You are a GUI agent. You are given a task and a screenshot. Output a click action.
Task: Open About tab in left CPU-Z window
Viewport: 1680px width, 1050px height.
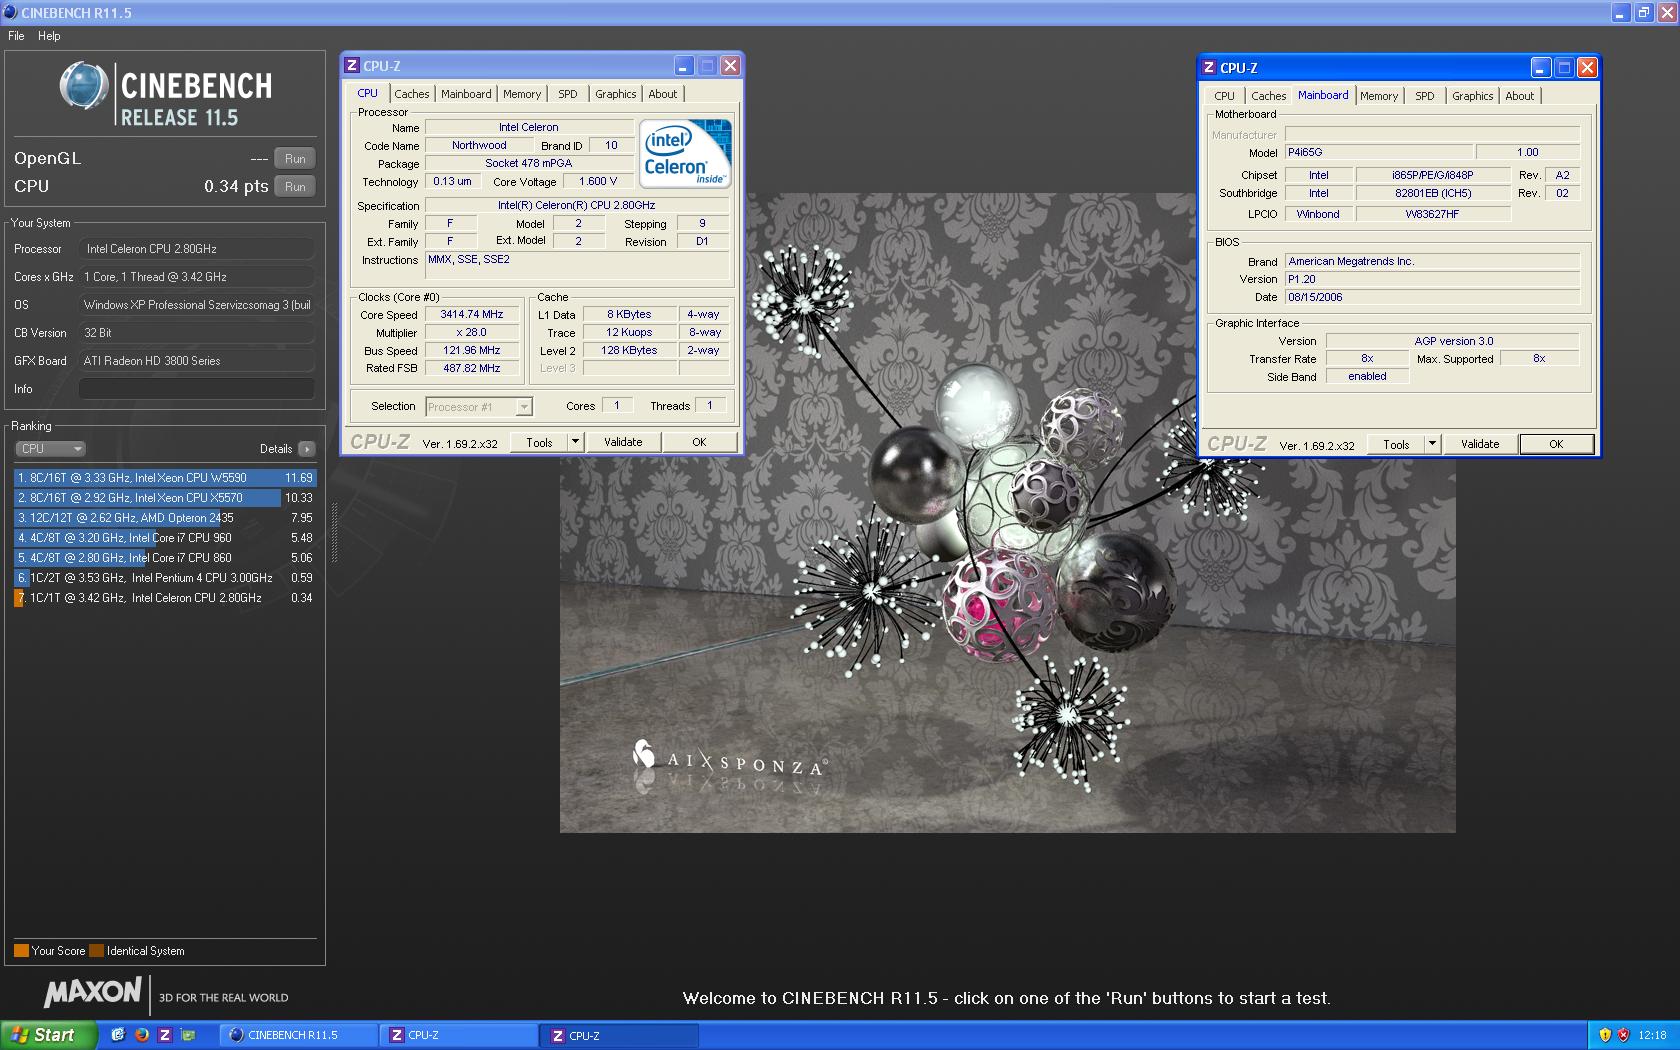[x=662, y=94]
